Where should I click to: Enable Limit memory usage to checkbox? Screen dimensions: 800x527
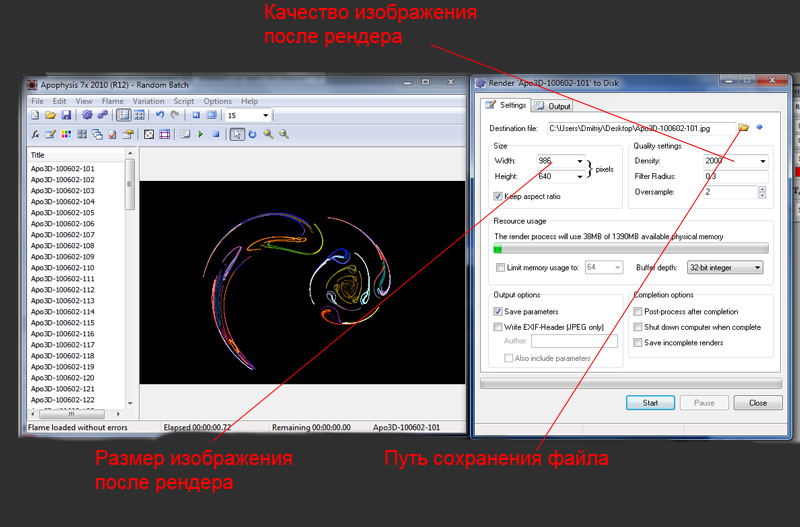[x=500, y=267]
